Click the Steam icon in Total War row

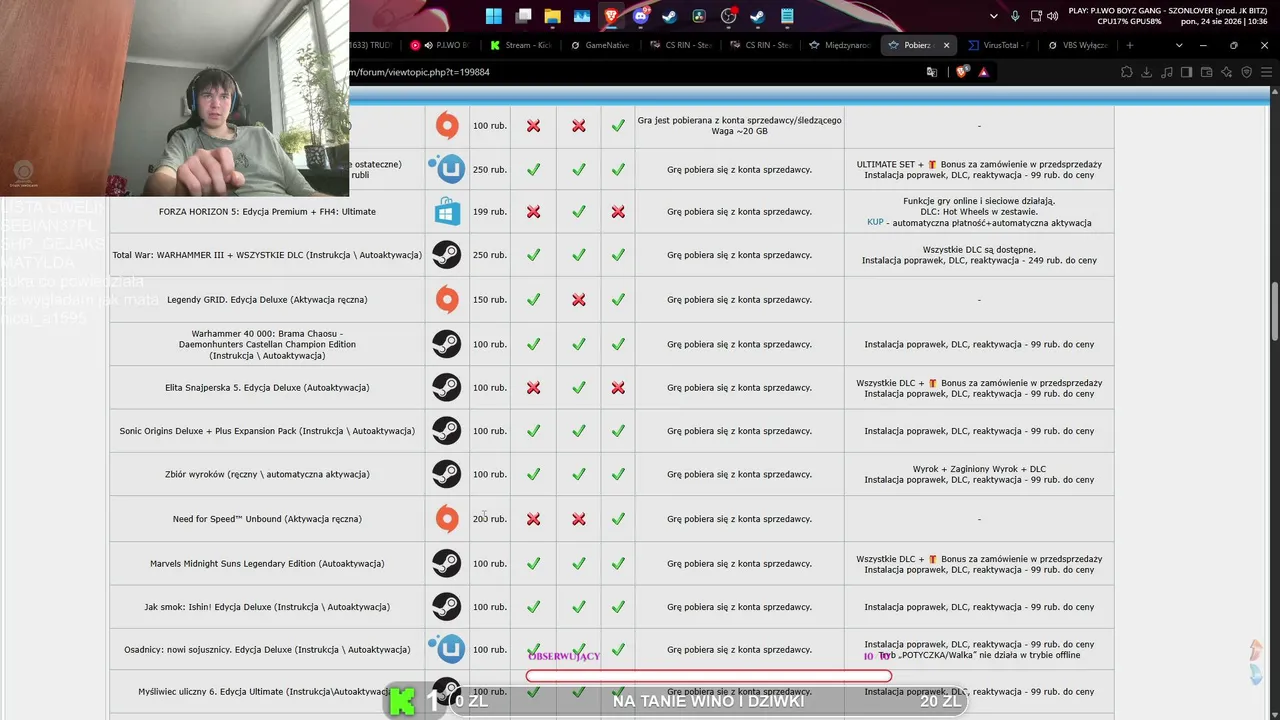447,255
